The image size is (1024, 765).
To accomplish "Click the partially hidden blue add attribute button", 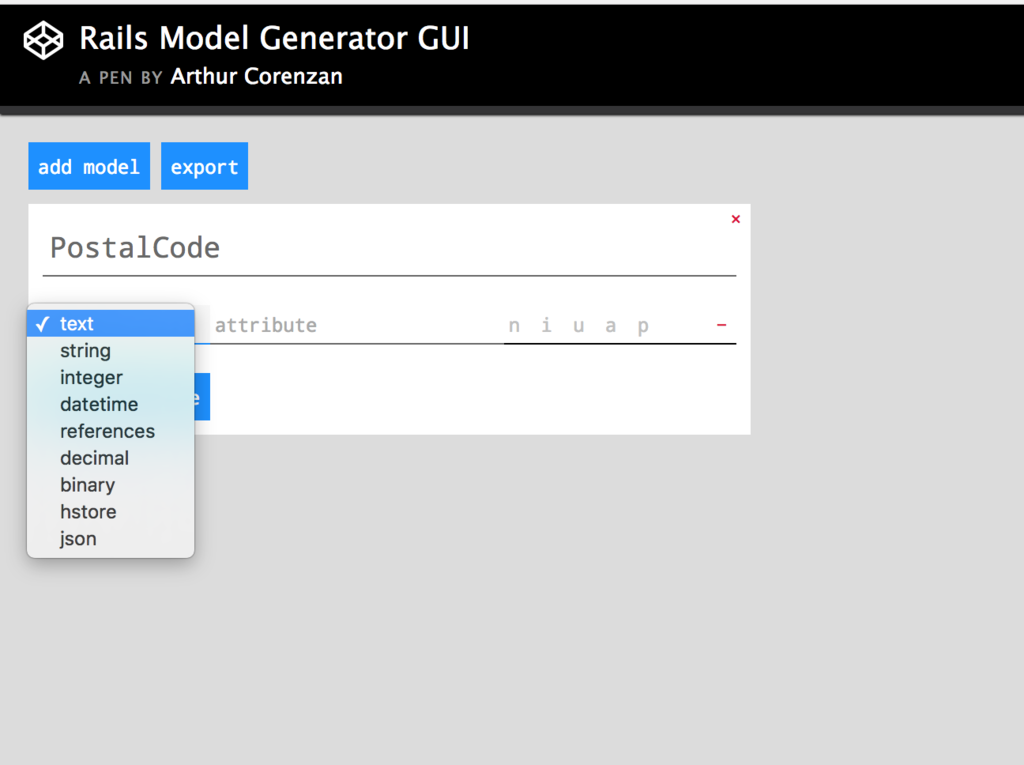I will click(202, 397).
